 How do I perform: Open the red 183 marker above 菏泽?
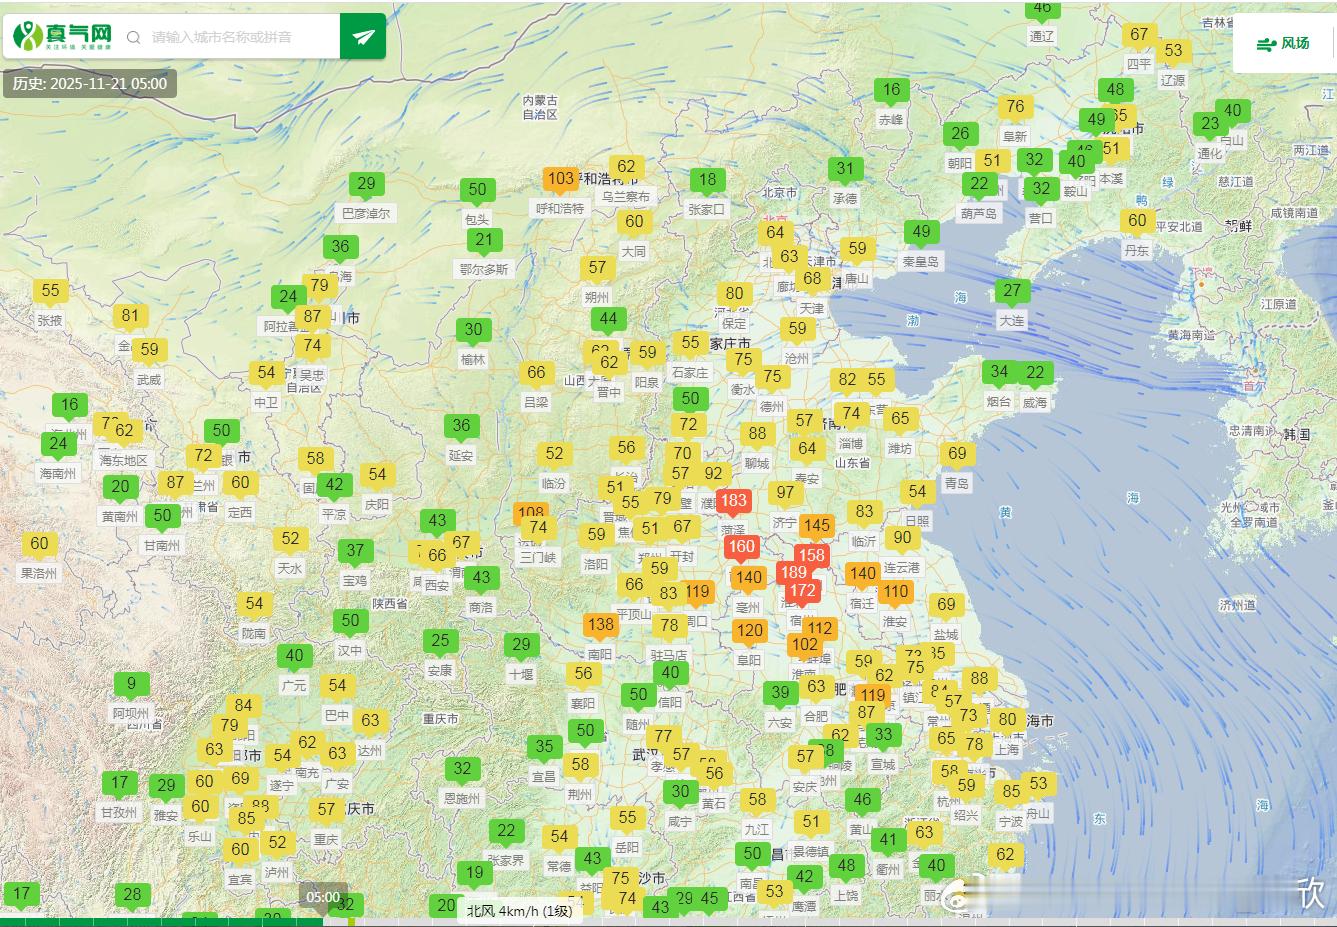[734, 501]
